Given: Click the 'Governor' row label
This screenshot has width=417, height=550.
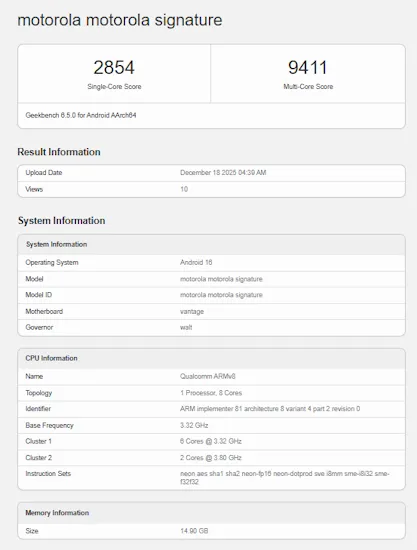Looking at the screenshot, I should [x=39, y=327].
